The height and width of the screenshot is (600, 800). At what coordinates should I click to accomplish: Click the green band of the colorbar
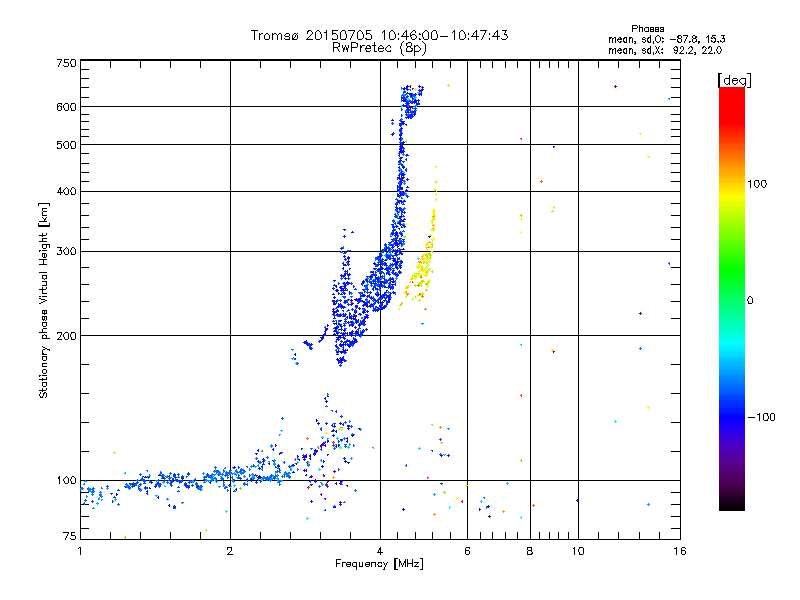(x=732, y=268)
